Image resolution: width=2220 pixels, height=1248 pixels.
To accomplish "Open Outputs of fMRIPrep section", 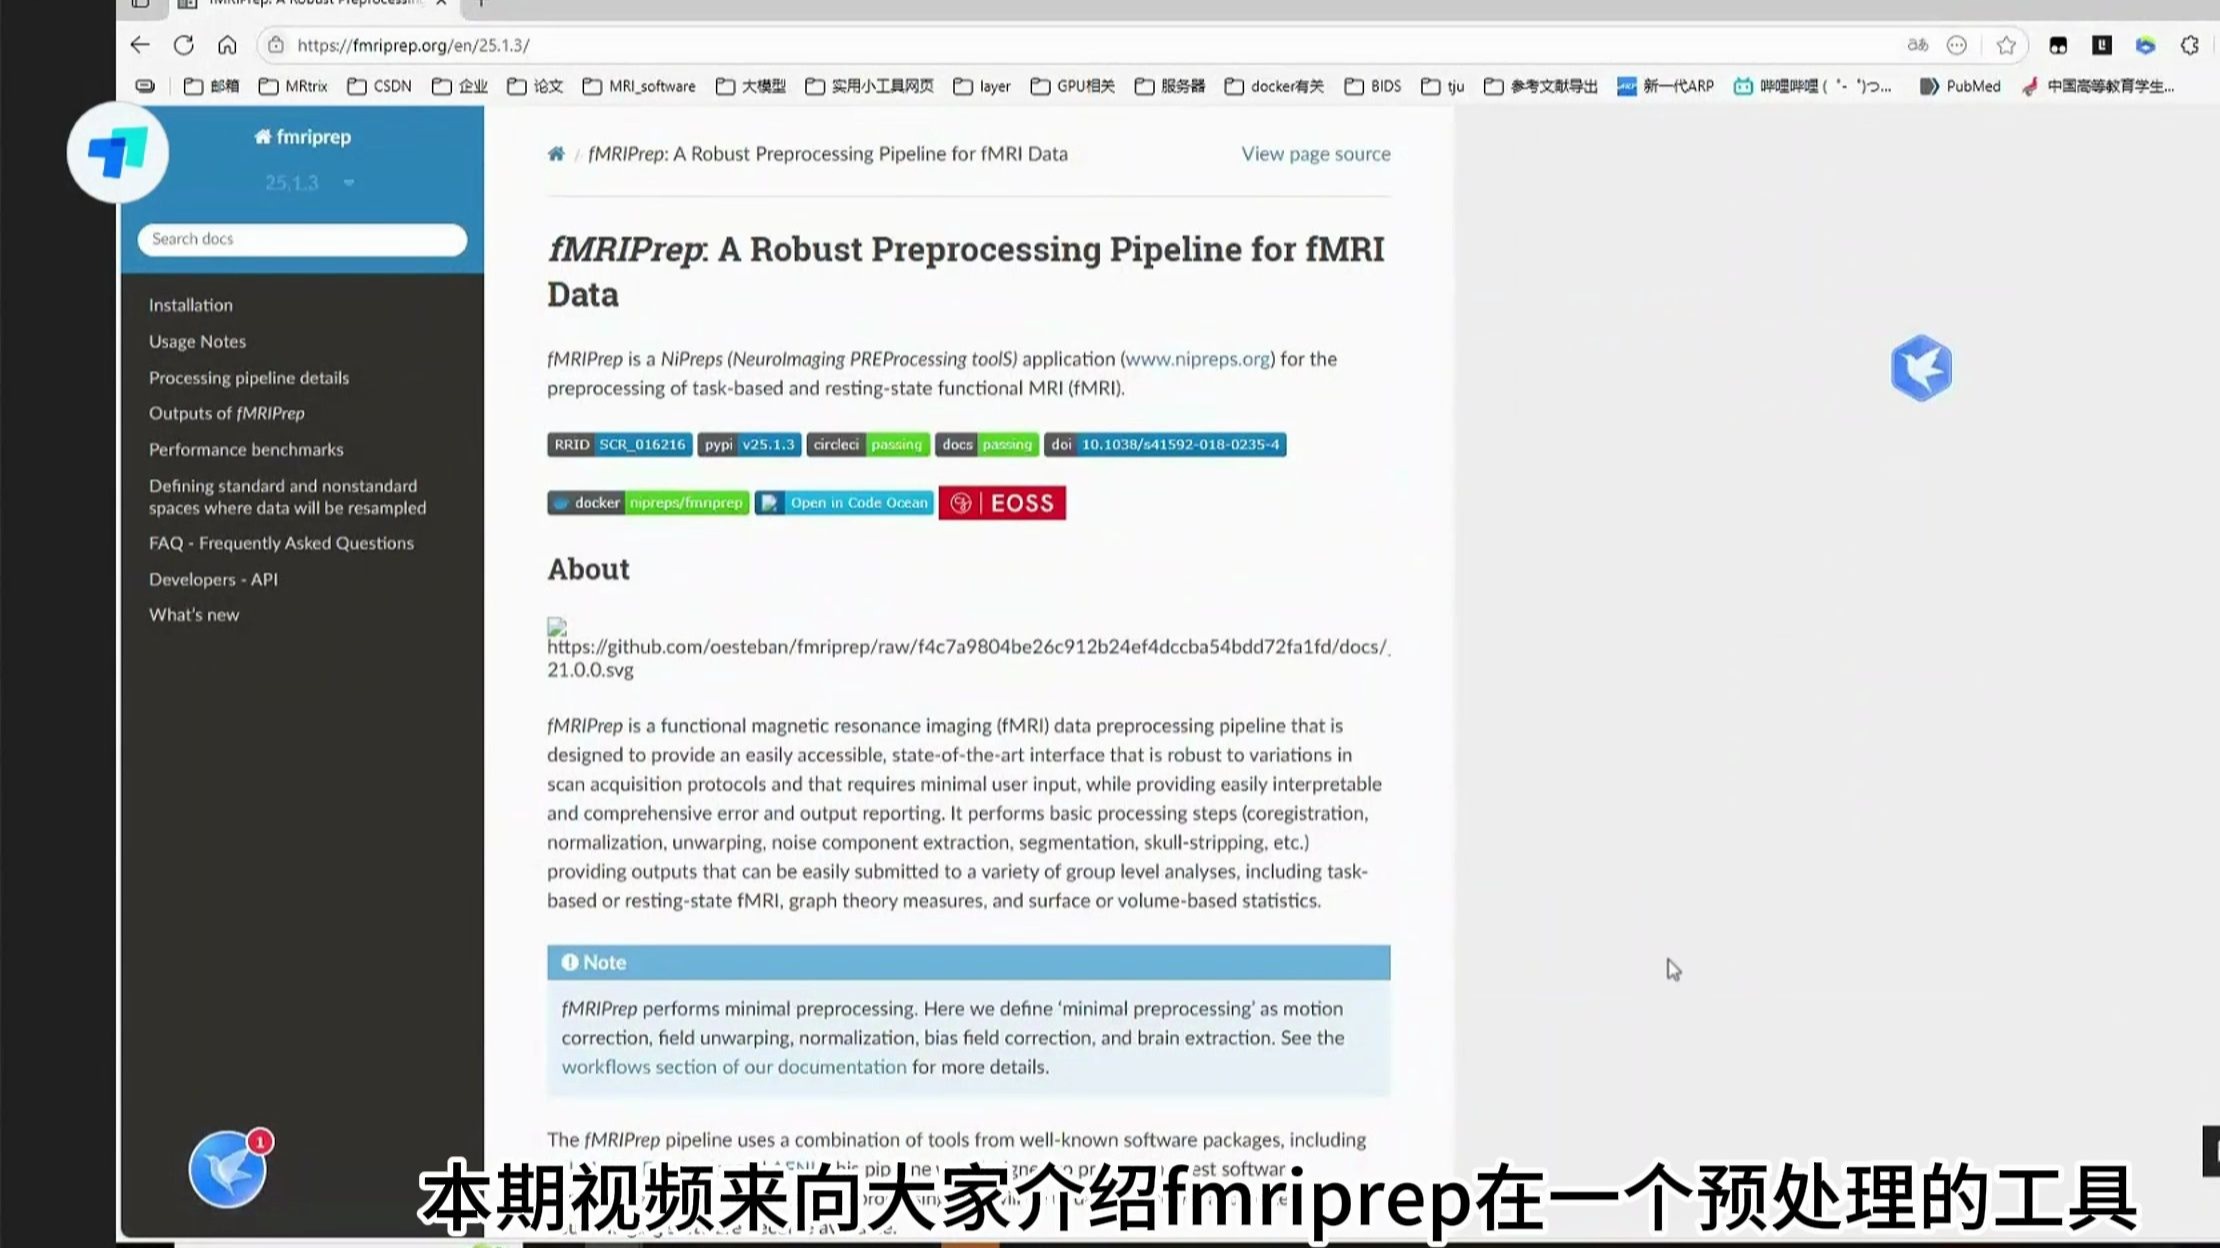I will 227,413.
